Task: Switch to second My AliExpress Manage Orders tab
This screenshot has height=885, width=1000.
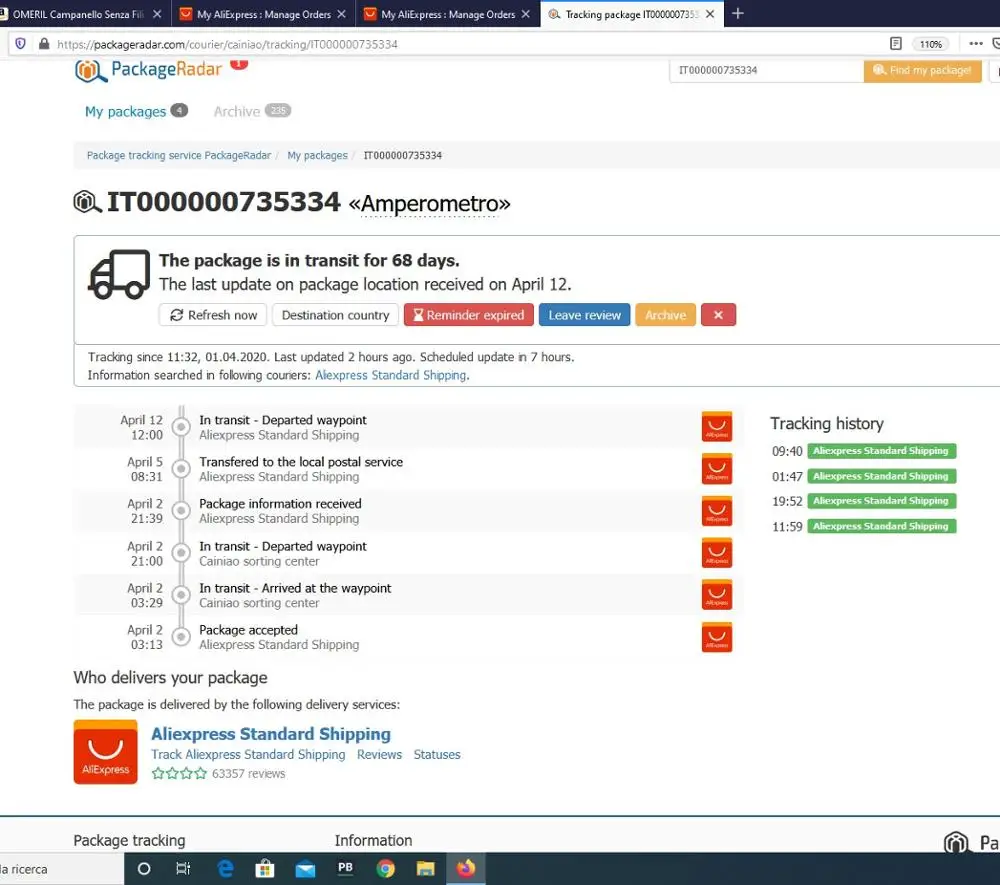Action: (x=448, y=14)
